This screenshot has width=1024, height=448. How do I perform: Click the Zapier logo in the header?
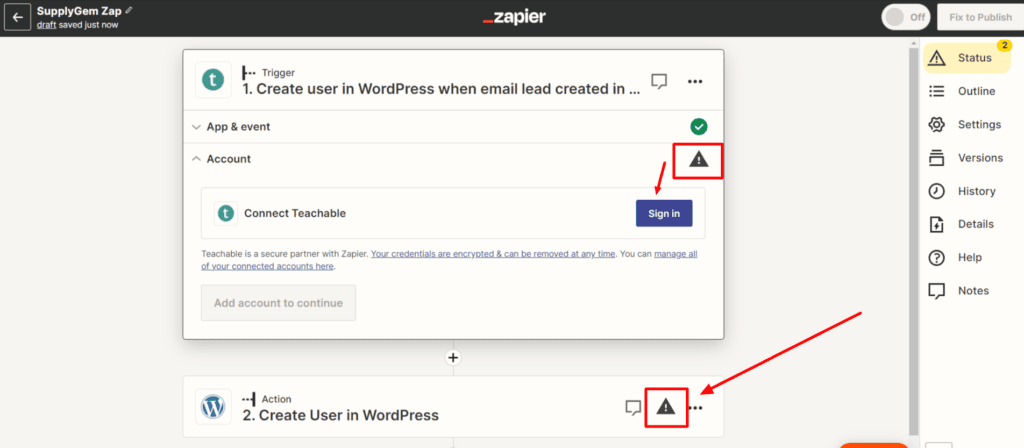pos(514,18)
